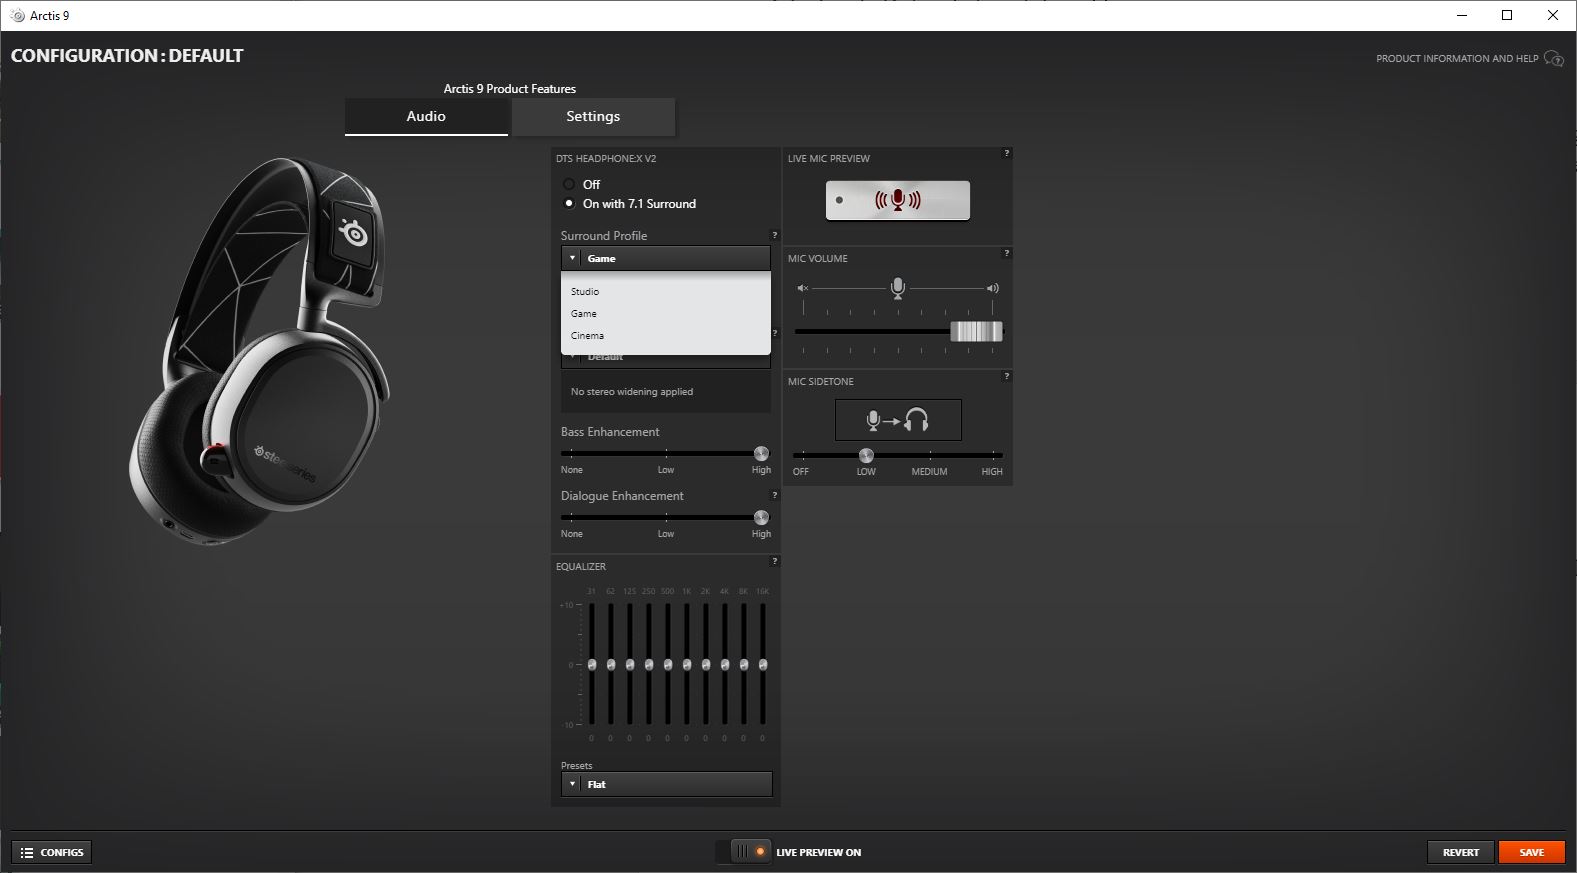
Task: Click the muted speaker icon on Mic Volume
Action: point(802,288)
